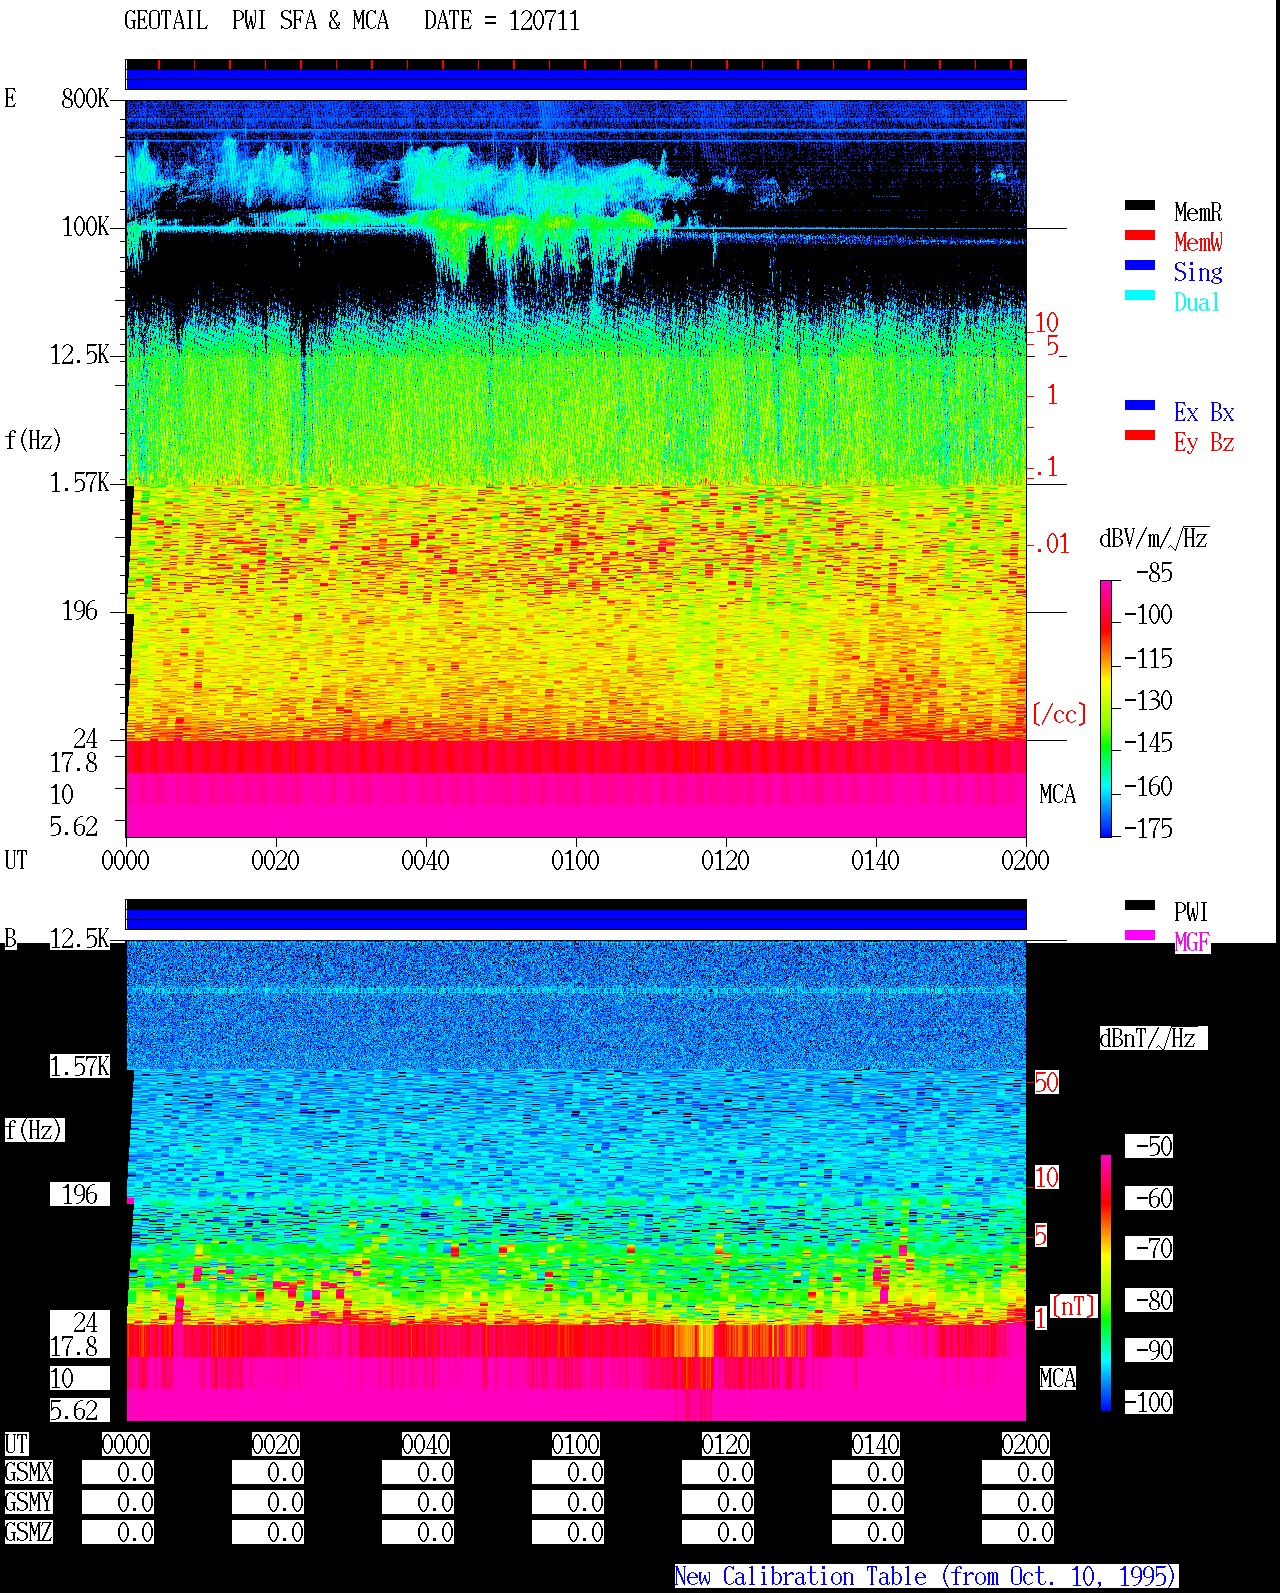Click the red '.01' density scale label
1280x1593 pixels.
1051,545
